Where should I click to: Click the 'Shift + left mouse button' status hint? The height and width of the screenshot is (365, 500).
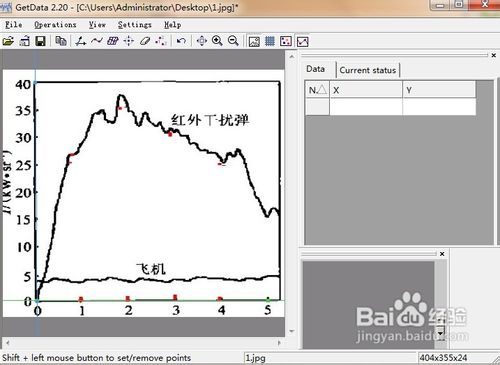(x=96, y=358)
